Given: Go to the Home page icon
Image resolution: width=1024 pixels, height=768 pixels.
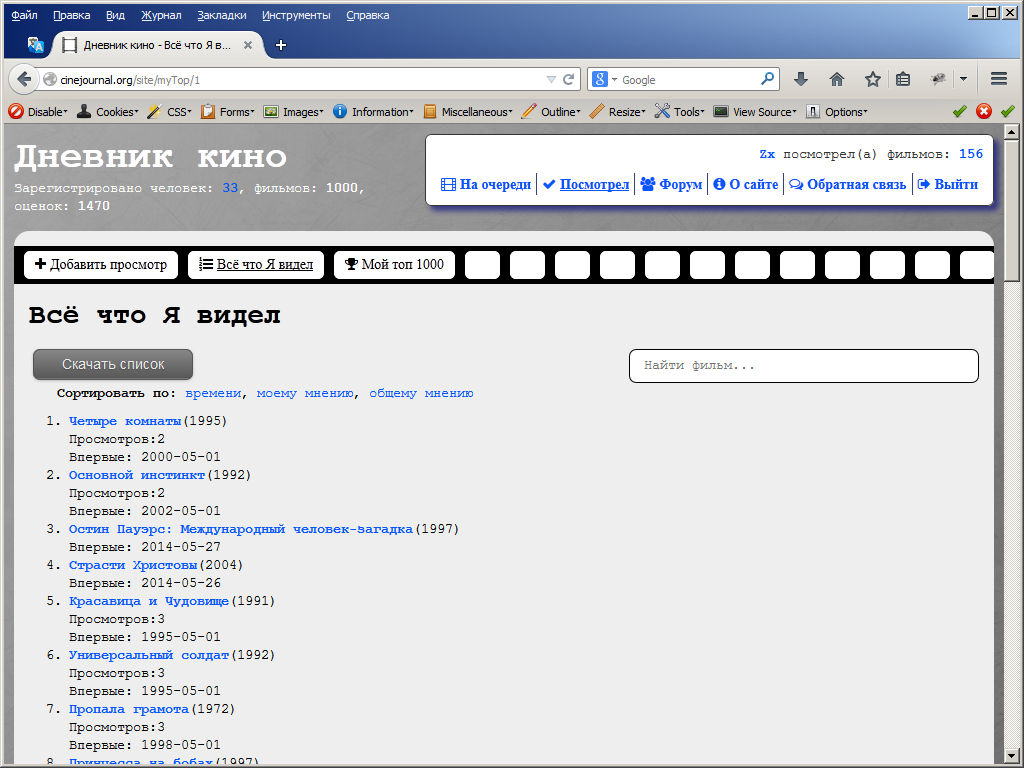Looking at the screenshot, I should tap(837, 80).
